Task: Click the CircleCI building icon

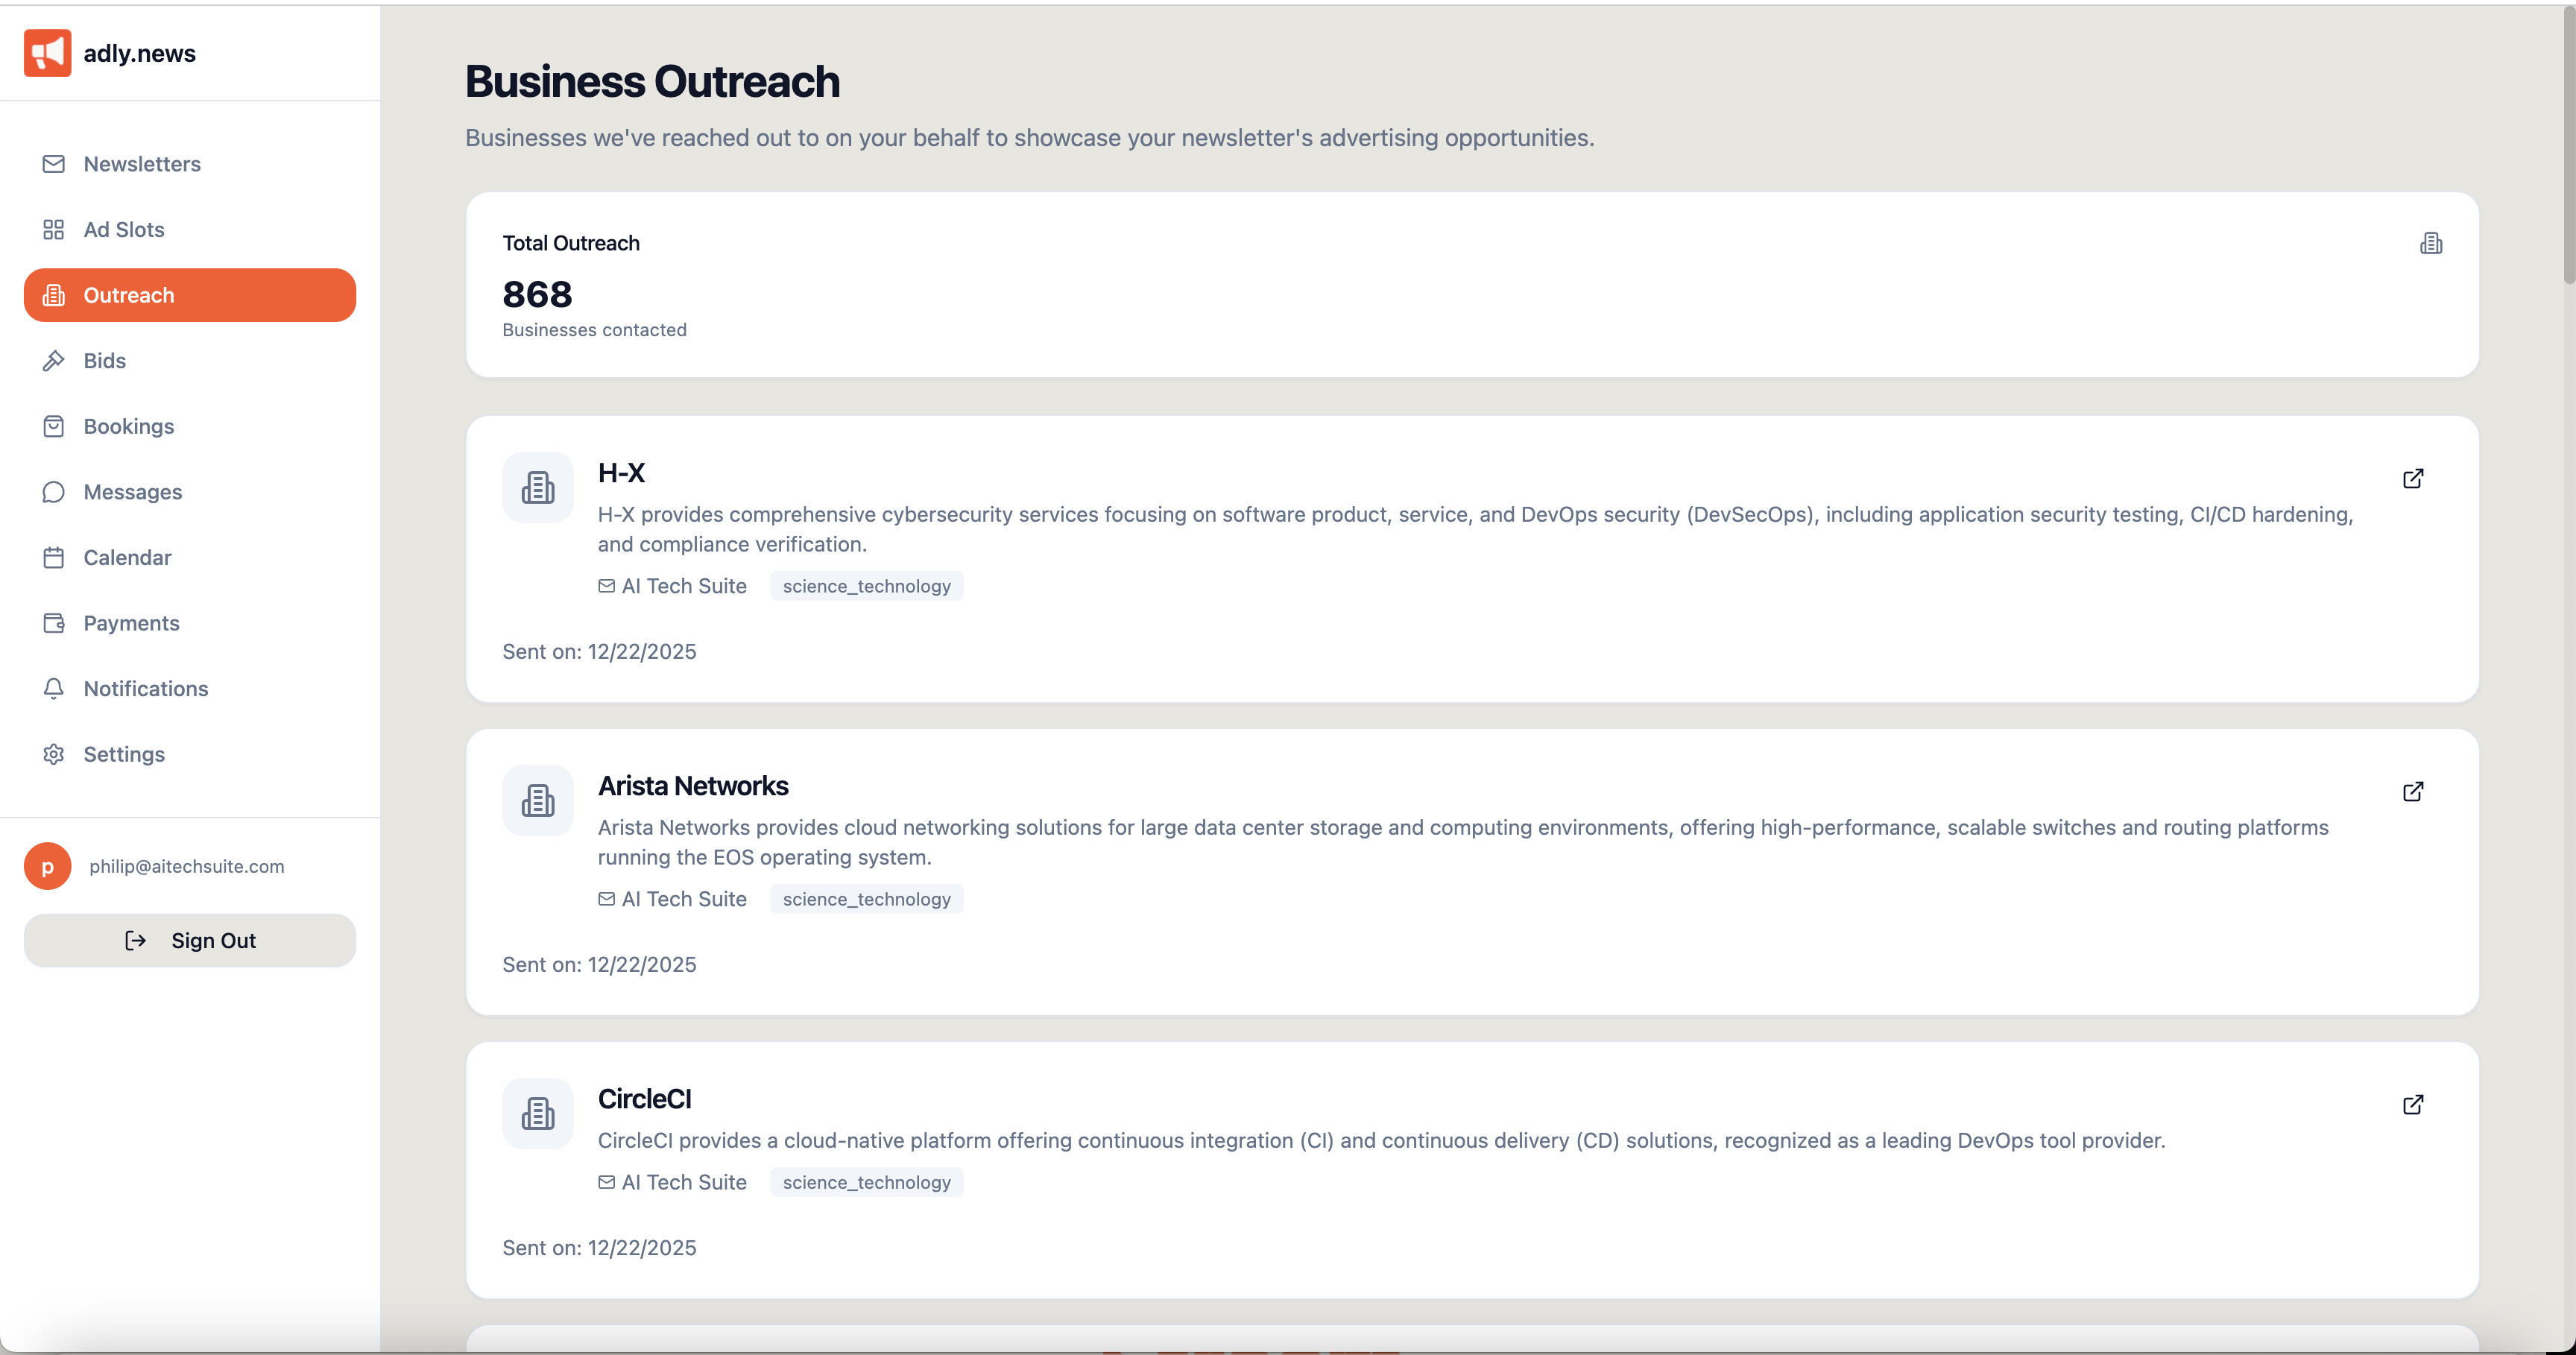Action: (x=538, y=1114)
